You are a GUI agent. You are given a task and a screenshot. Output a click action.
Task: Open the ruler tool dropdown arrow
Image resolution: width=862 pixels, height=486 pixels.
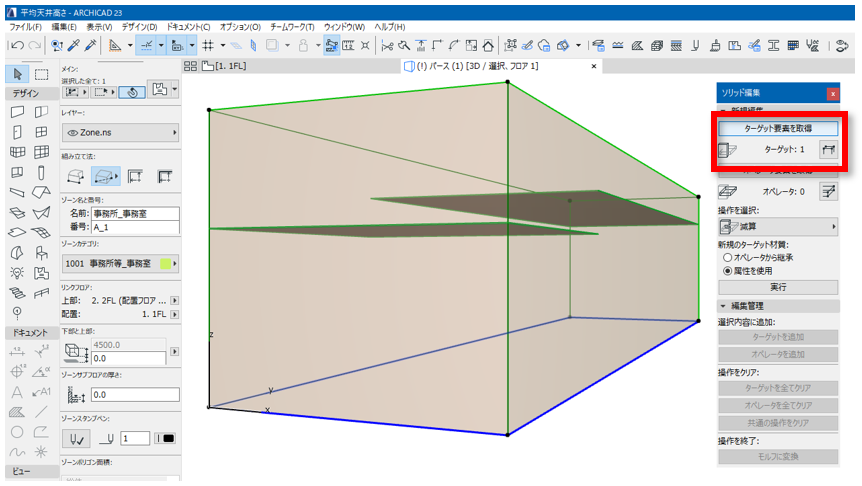pyautogui.click(x=130, y=46)
